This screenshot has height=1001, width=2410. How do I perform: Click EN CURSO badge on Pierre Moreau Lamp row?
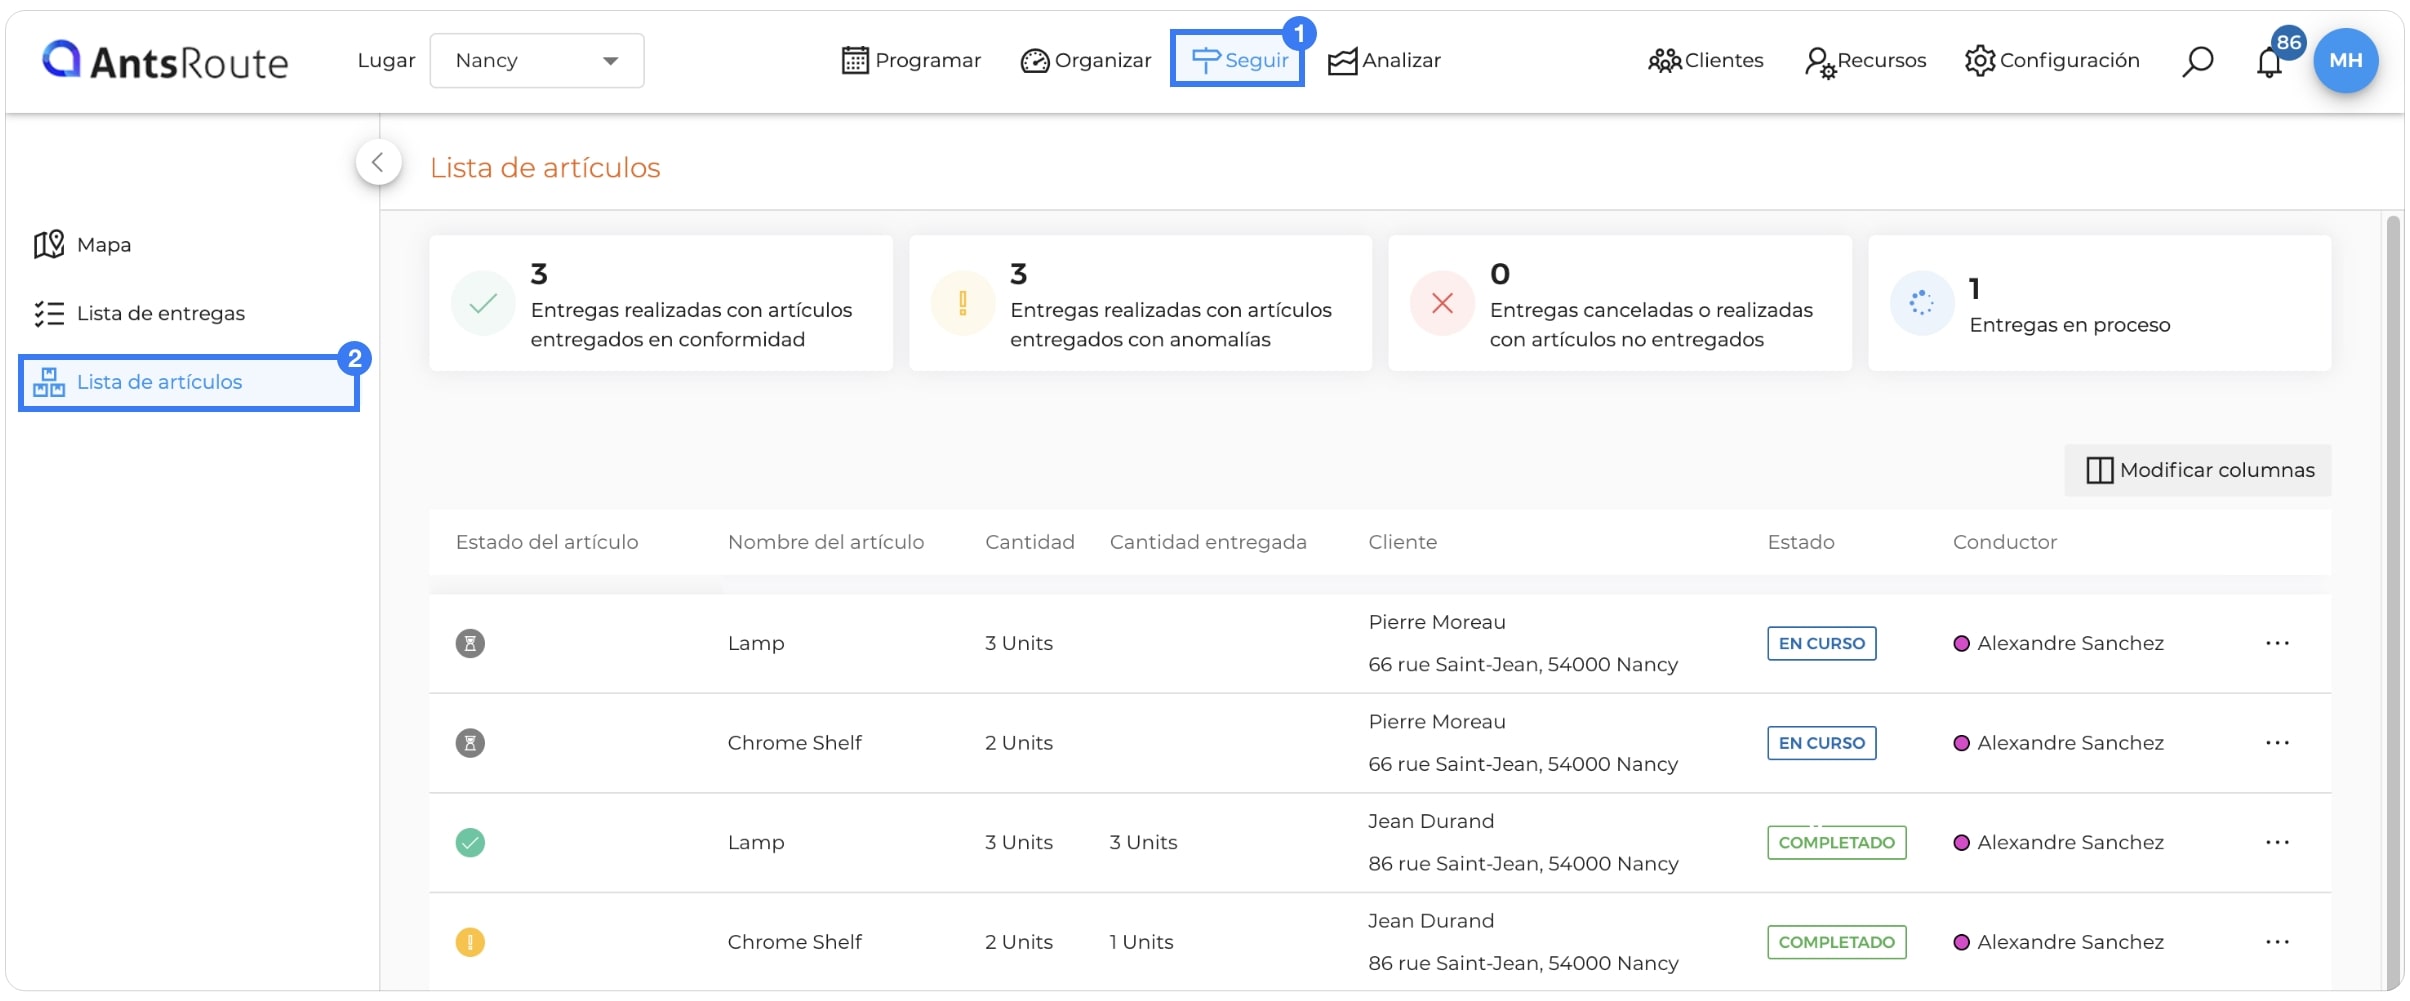pos(1822,643)
